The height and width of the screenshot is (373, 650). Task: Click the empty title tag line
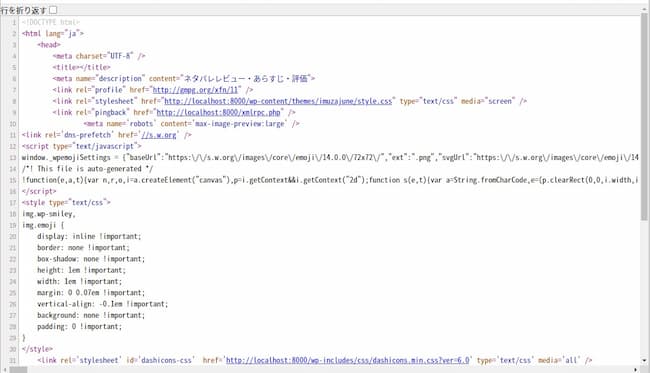click(x=81, y=67)
